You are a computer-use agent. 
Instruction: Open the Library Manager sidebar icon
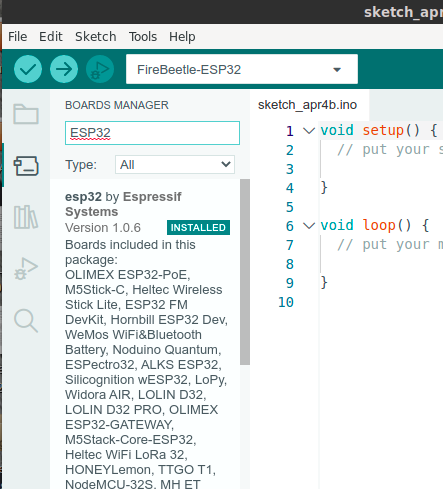(26, 217)
